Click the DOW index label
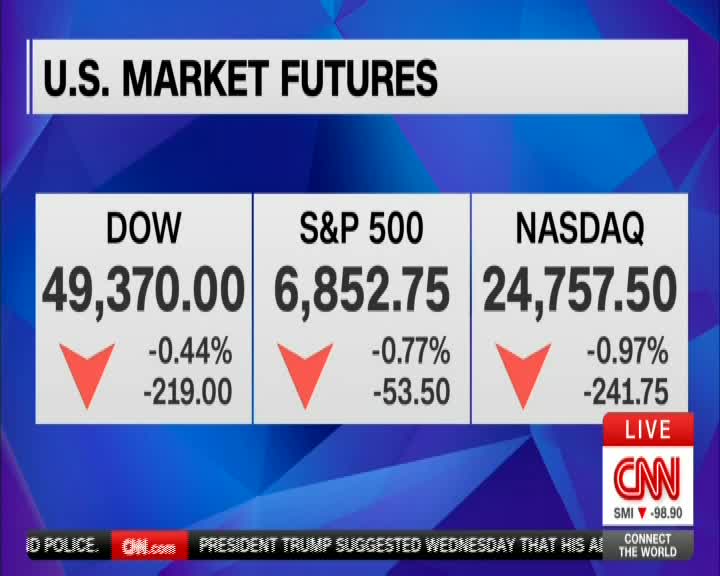The height and width of the screenshot is (576, 720). [x=144, y=229]
